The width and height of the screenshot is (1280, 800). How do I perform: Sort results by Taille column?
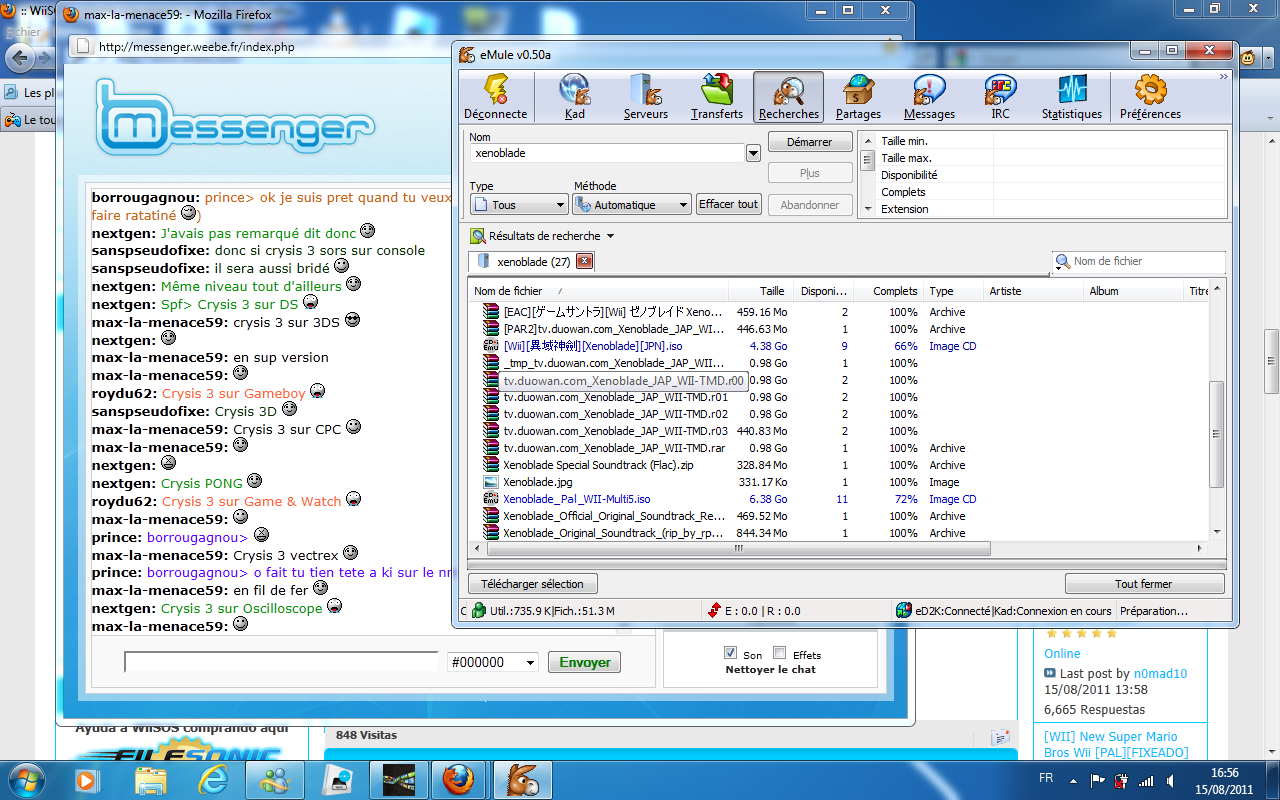coord(759,291)
